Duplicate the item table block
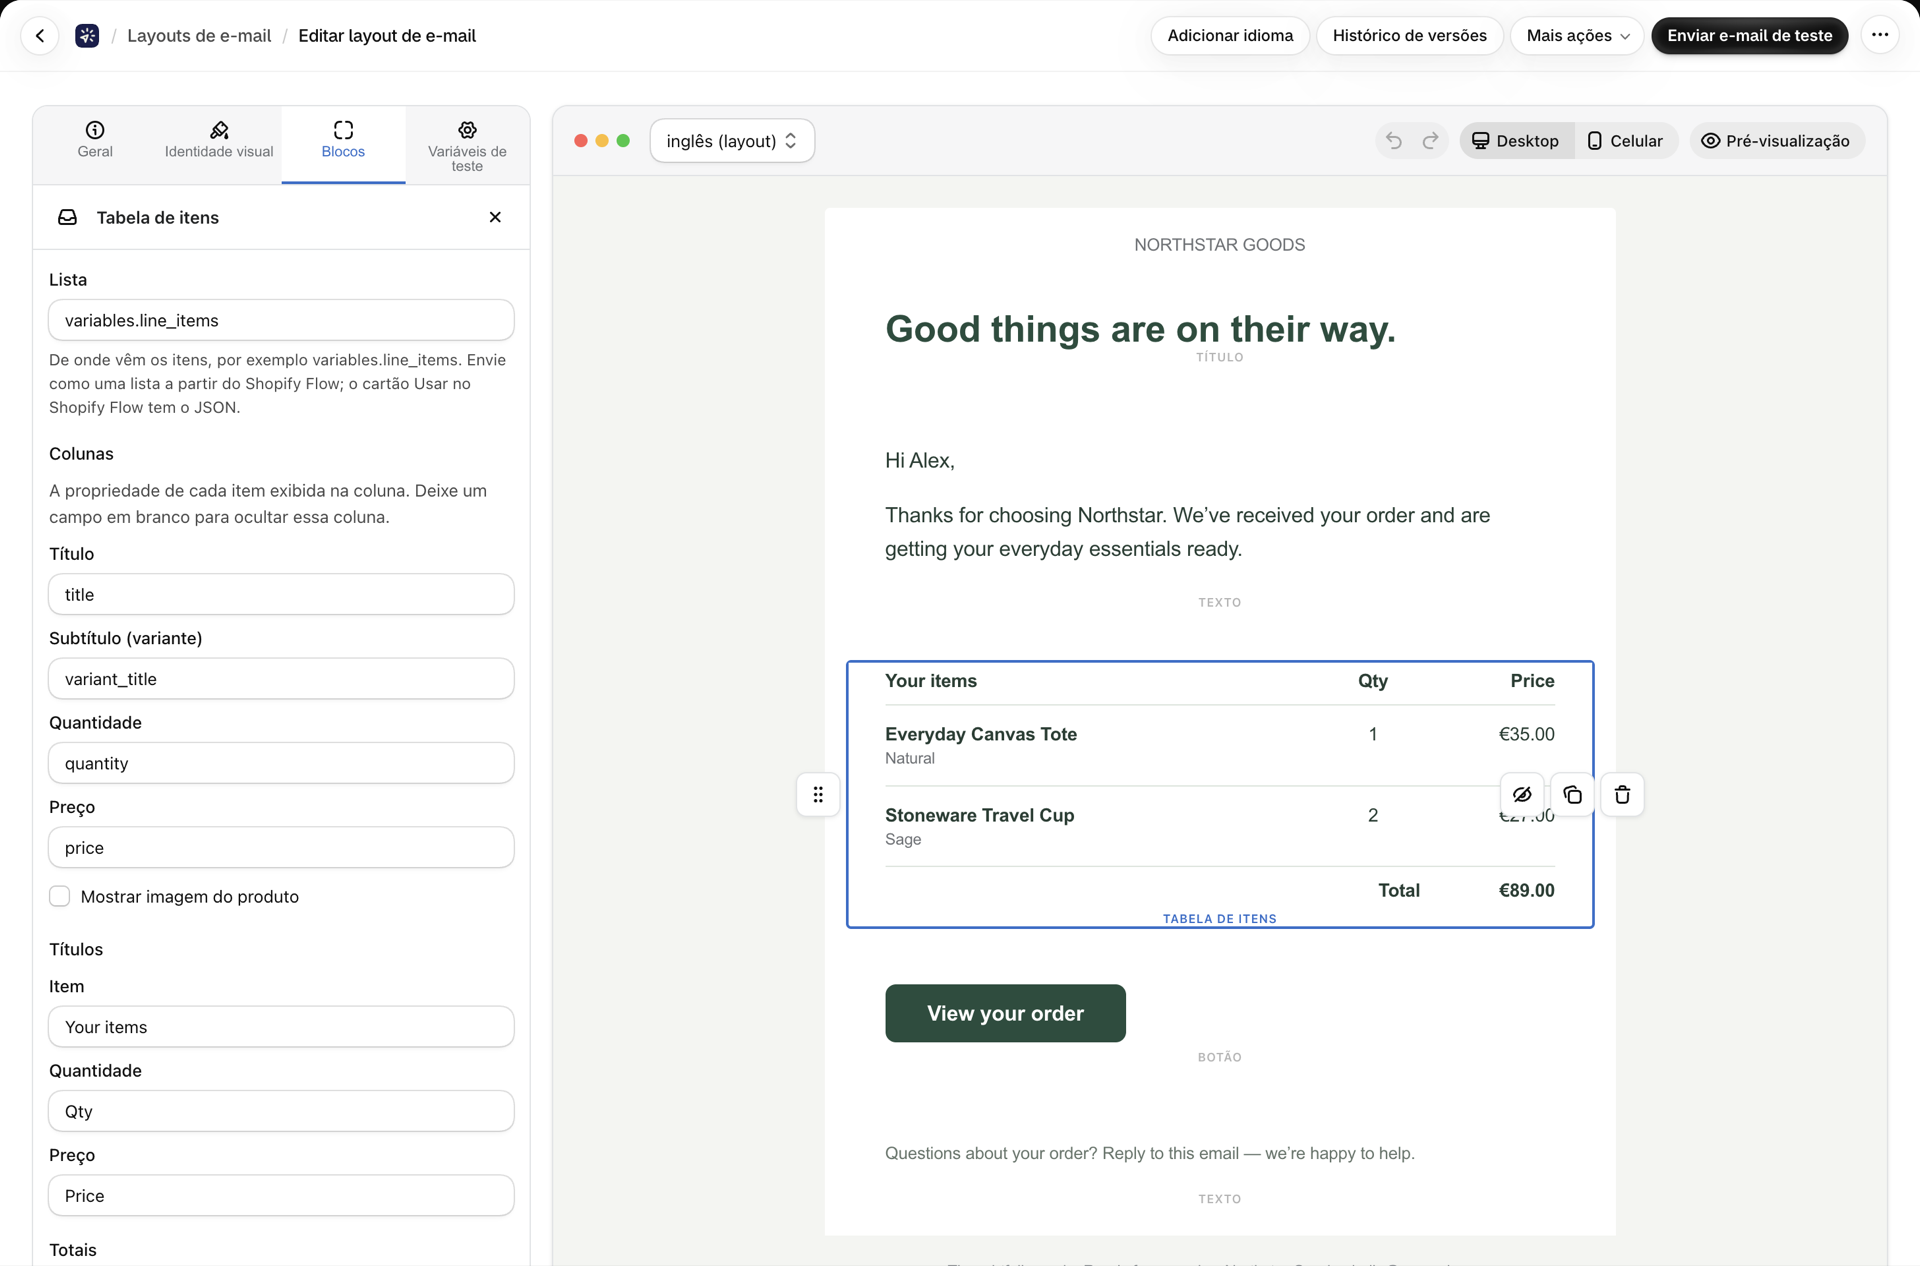This screenshot has width=1920, height=1266. [x=1572, y=795]
